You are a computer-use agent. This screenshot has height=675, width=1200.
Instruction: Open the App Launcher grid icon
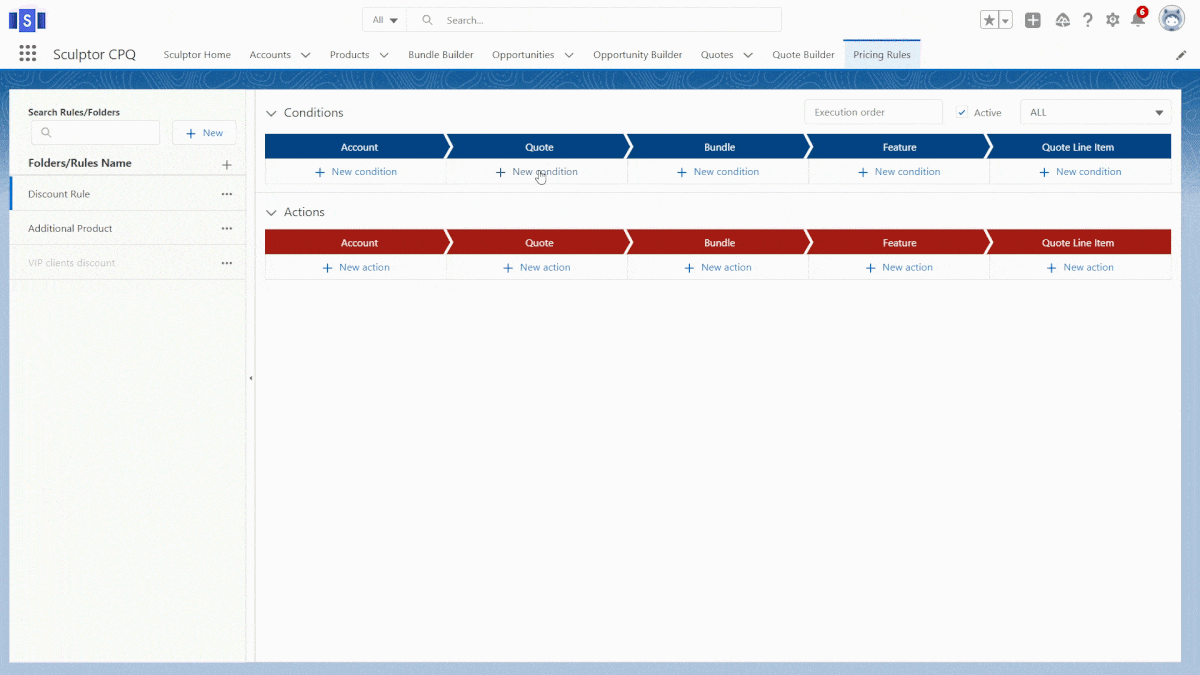(x=28, y=54)
